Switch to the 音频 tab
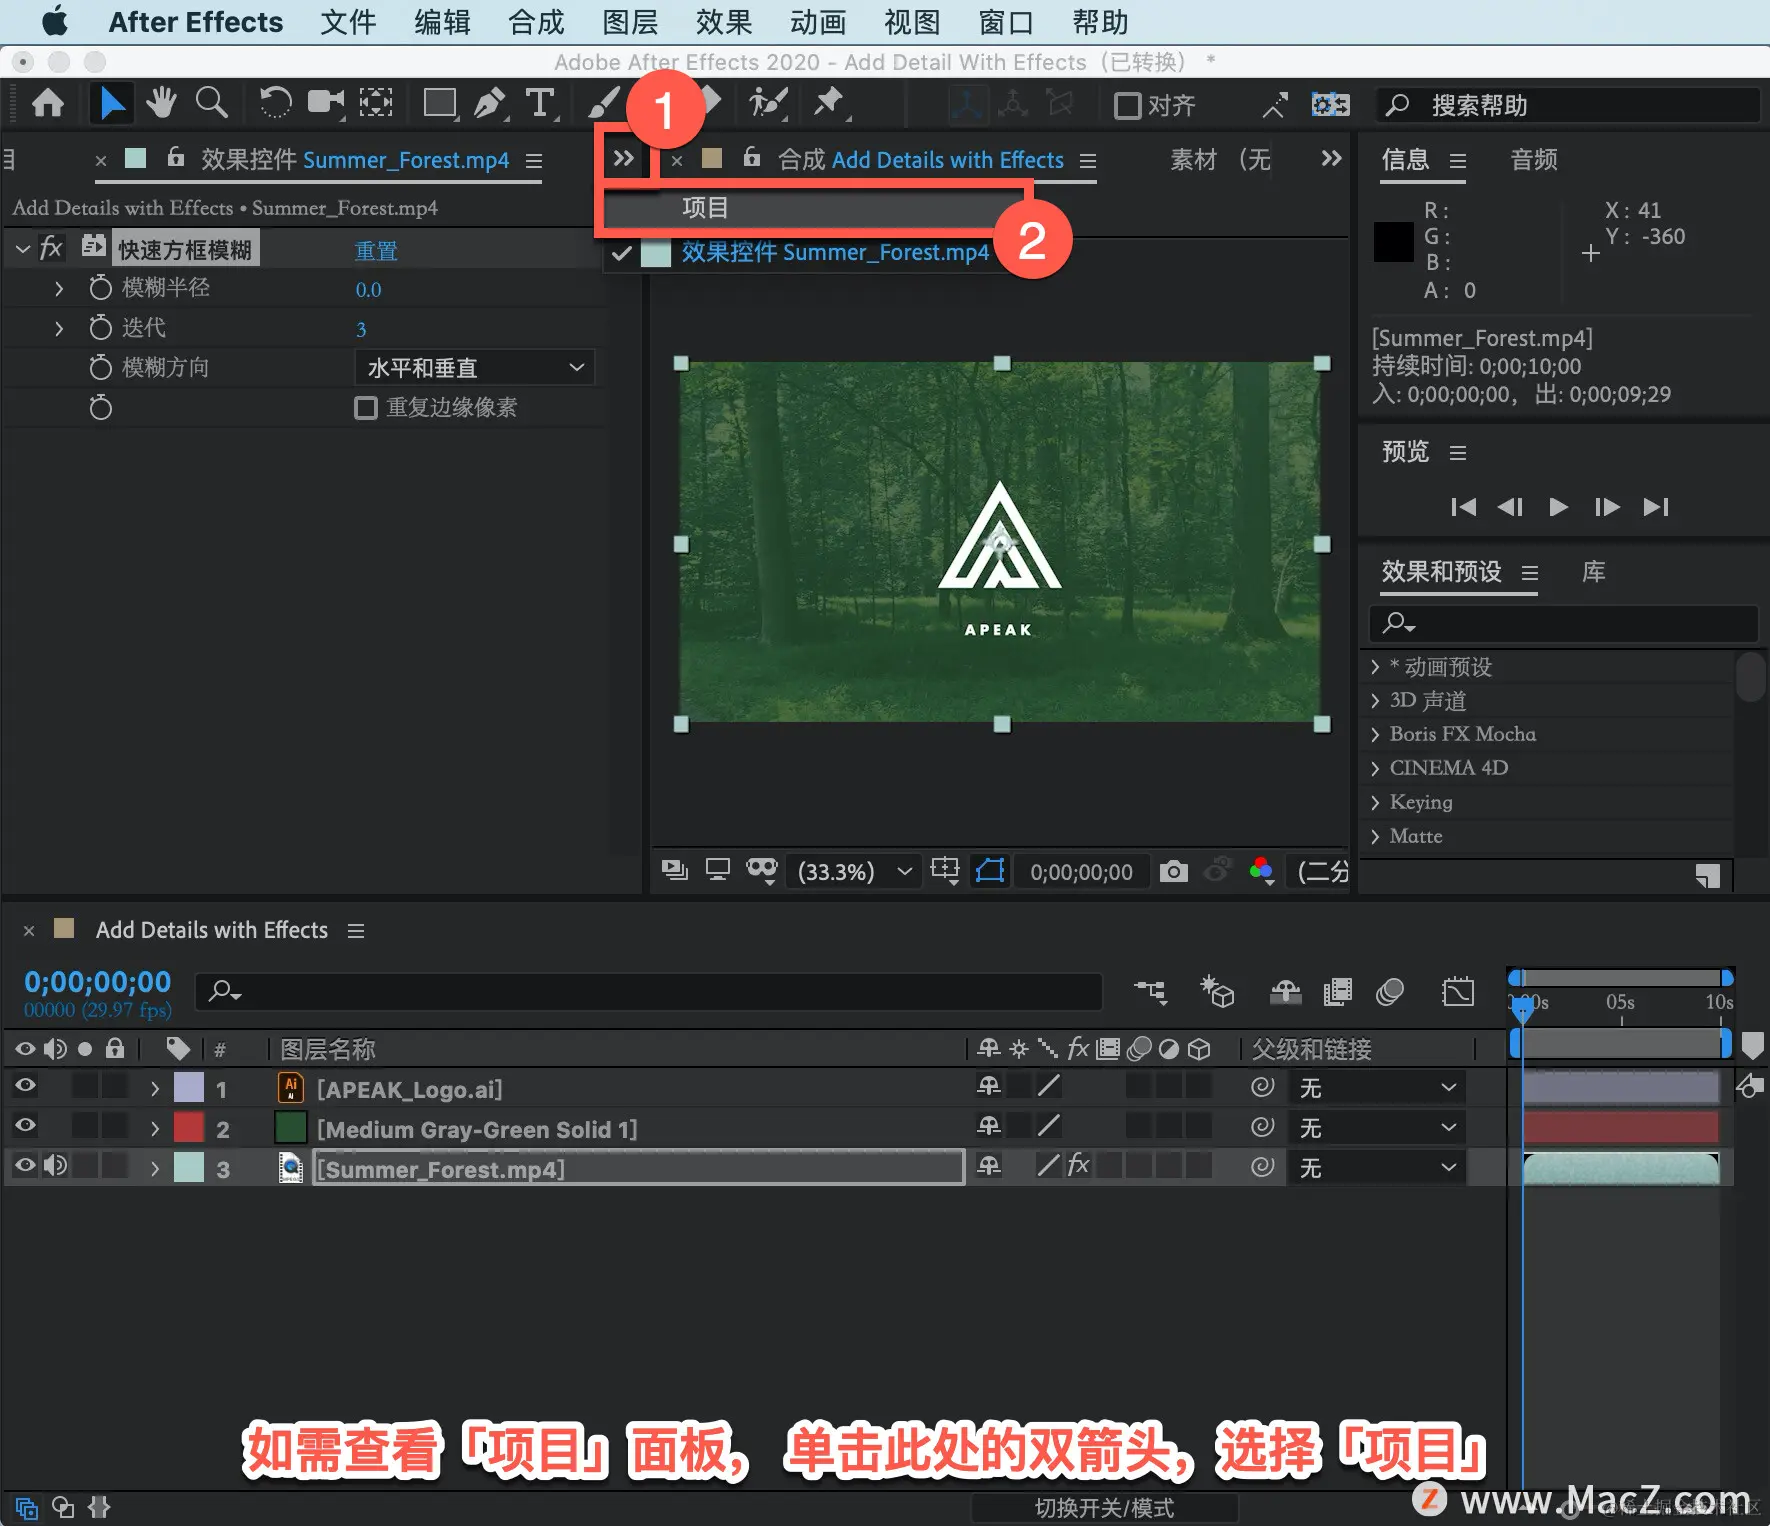This screenshot has width=1770, height=1526. (x=1534, y=160)
